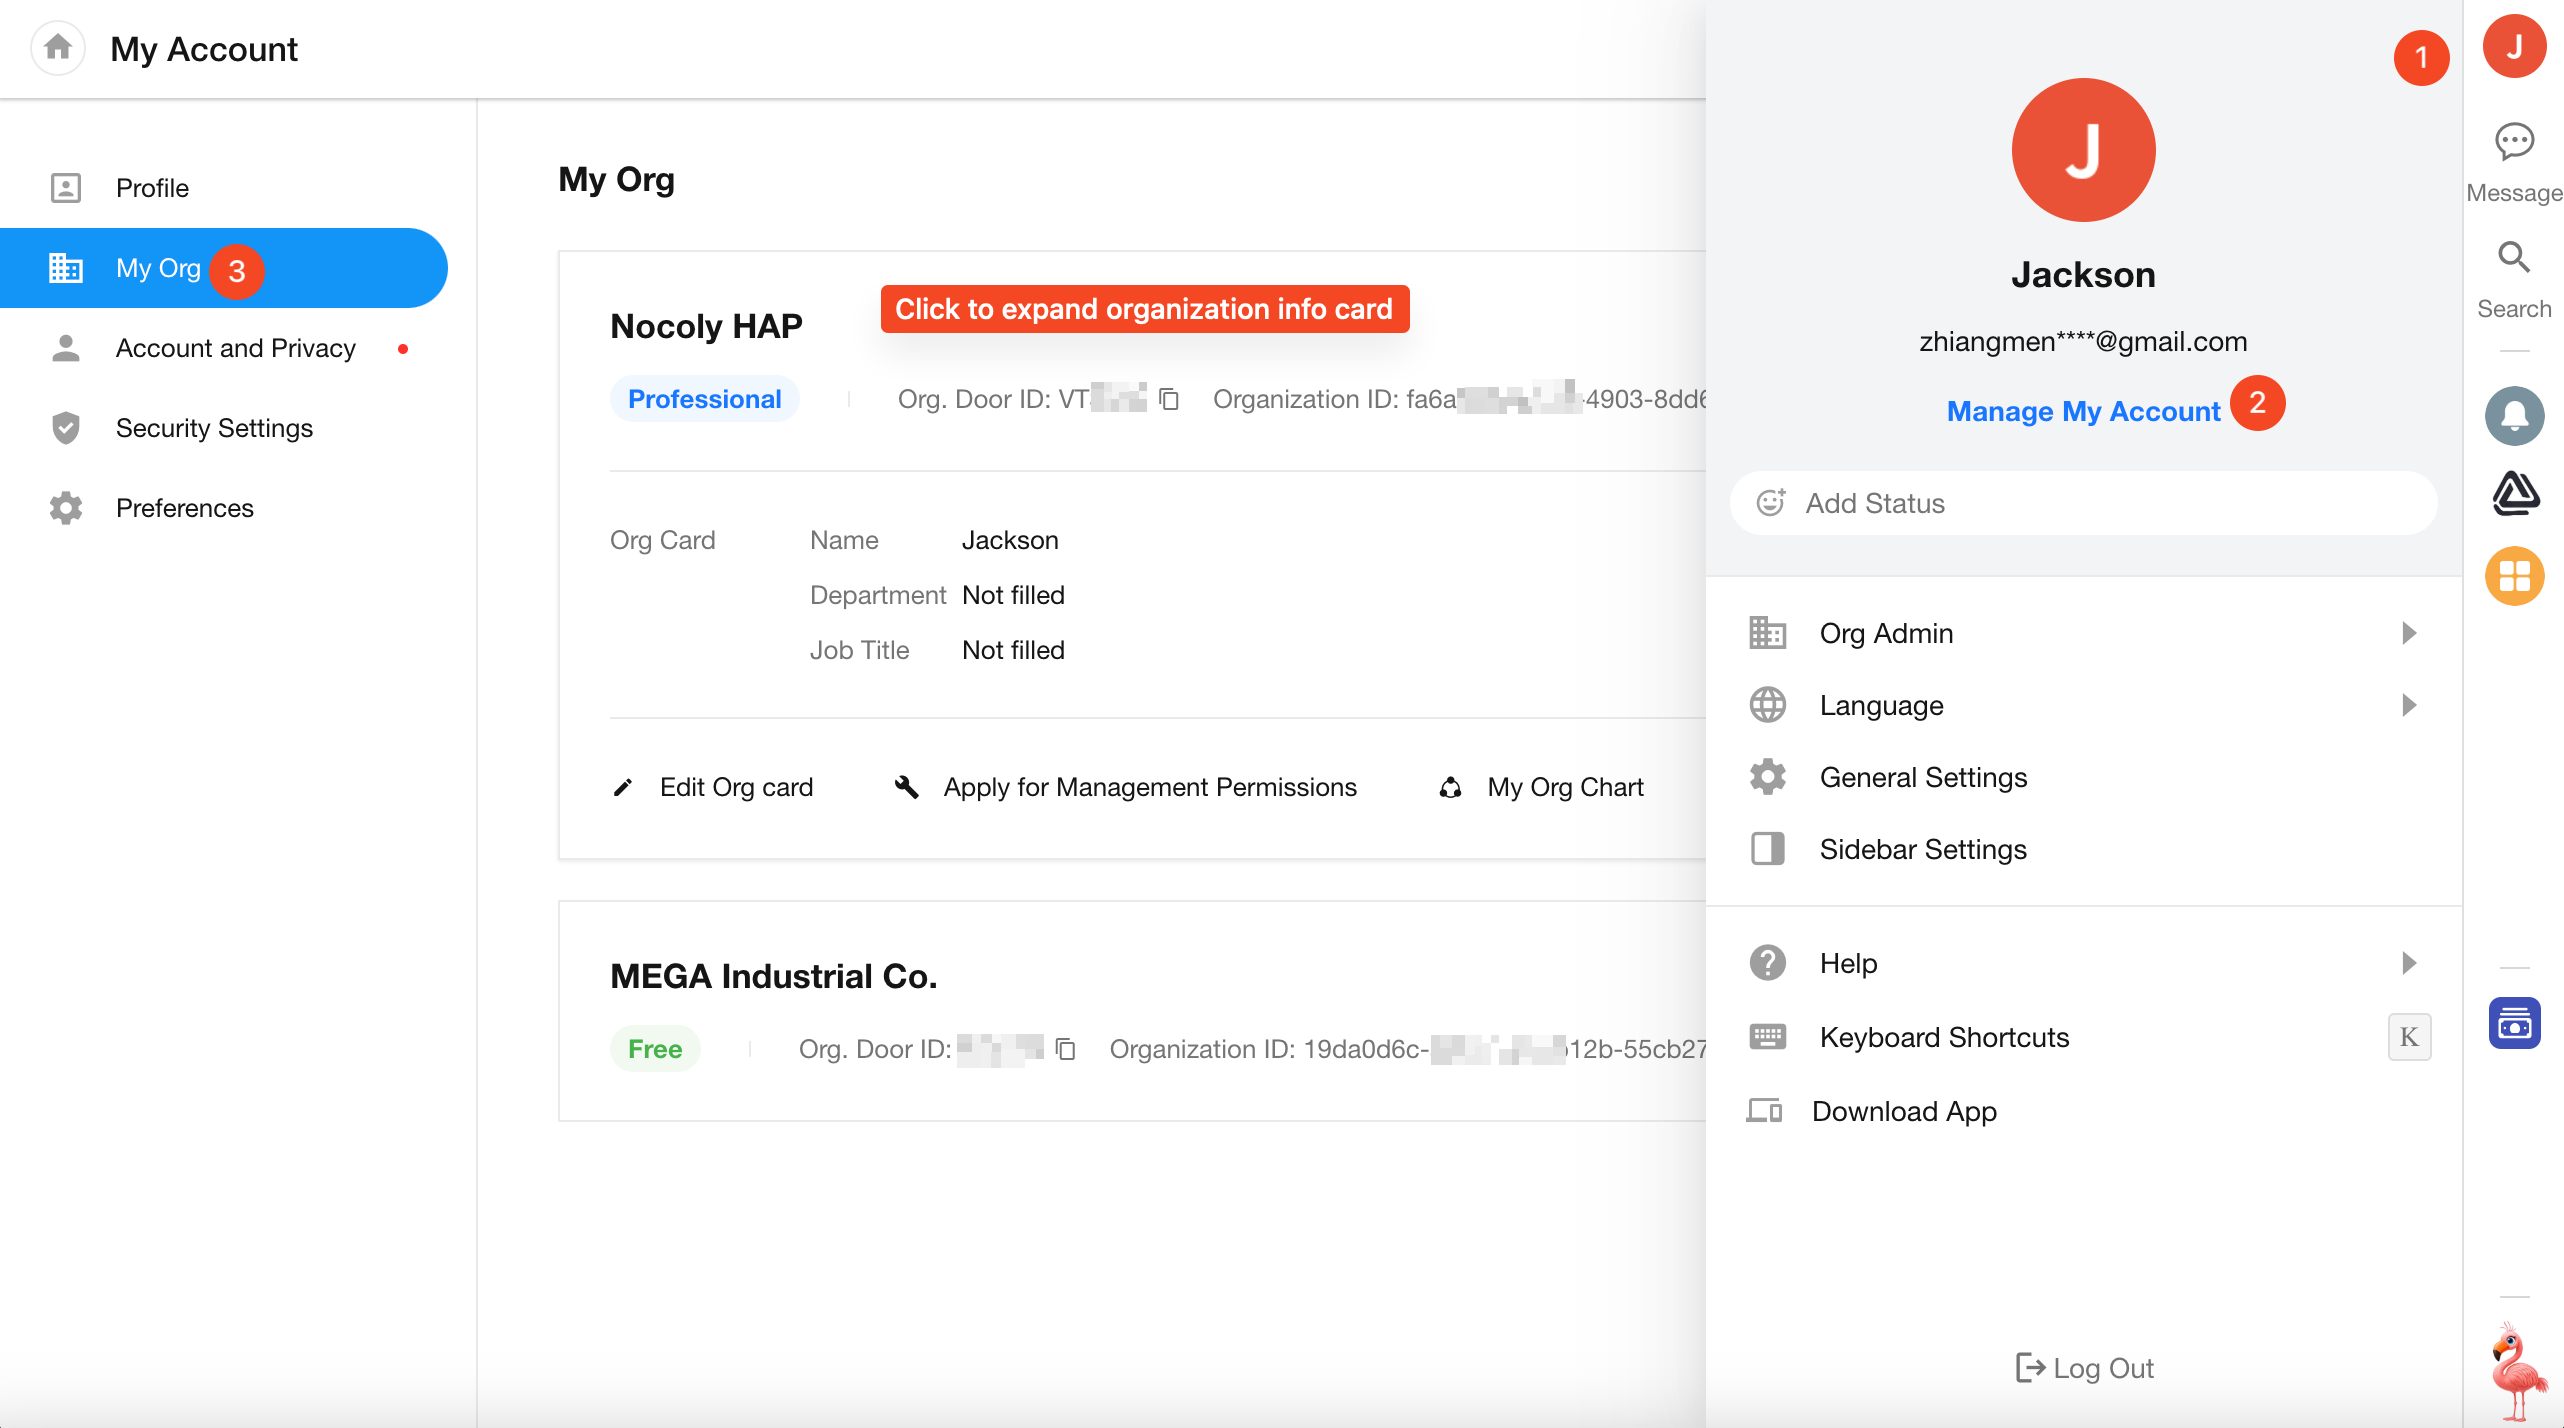
Task: Open the blue screenshot tool icon
Action: (x=2514, y=1024)
